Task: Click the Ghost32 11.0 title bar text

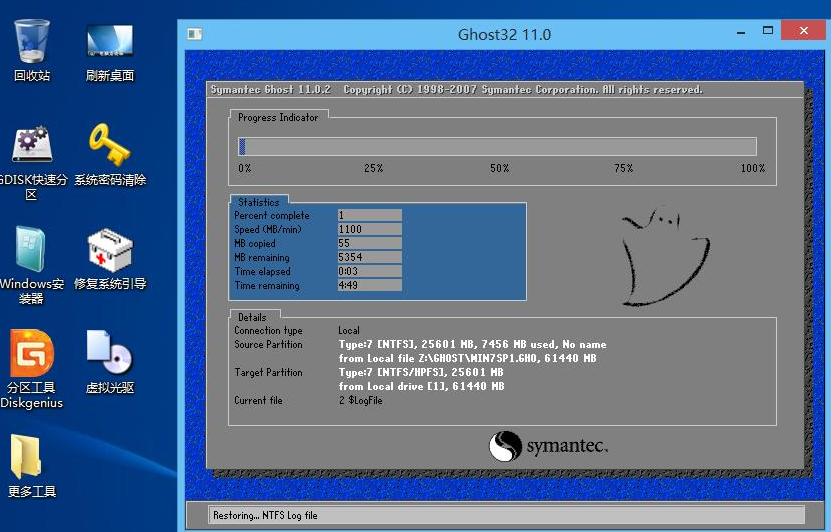Action: pos(504,34)
